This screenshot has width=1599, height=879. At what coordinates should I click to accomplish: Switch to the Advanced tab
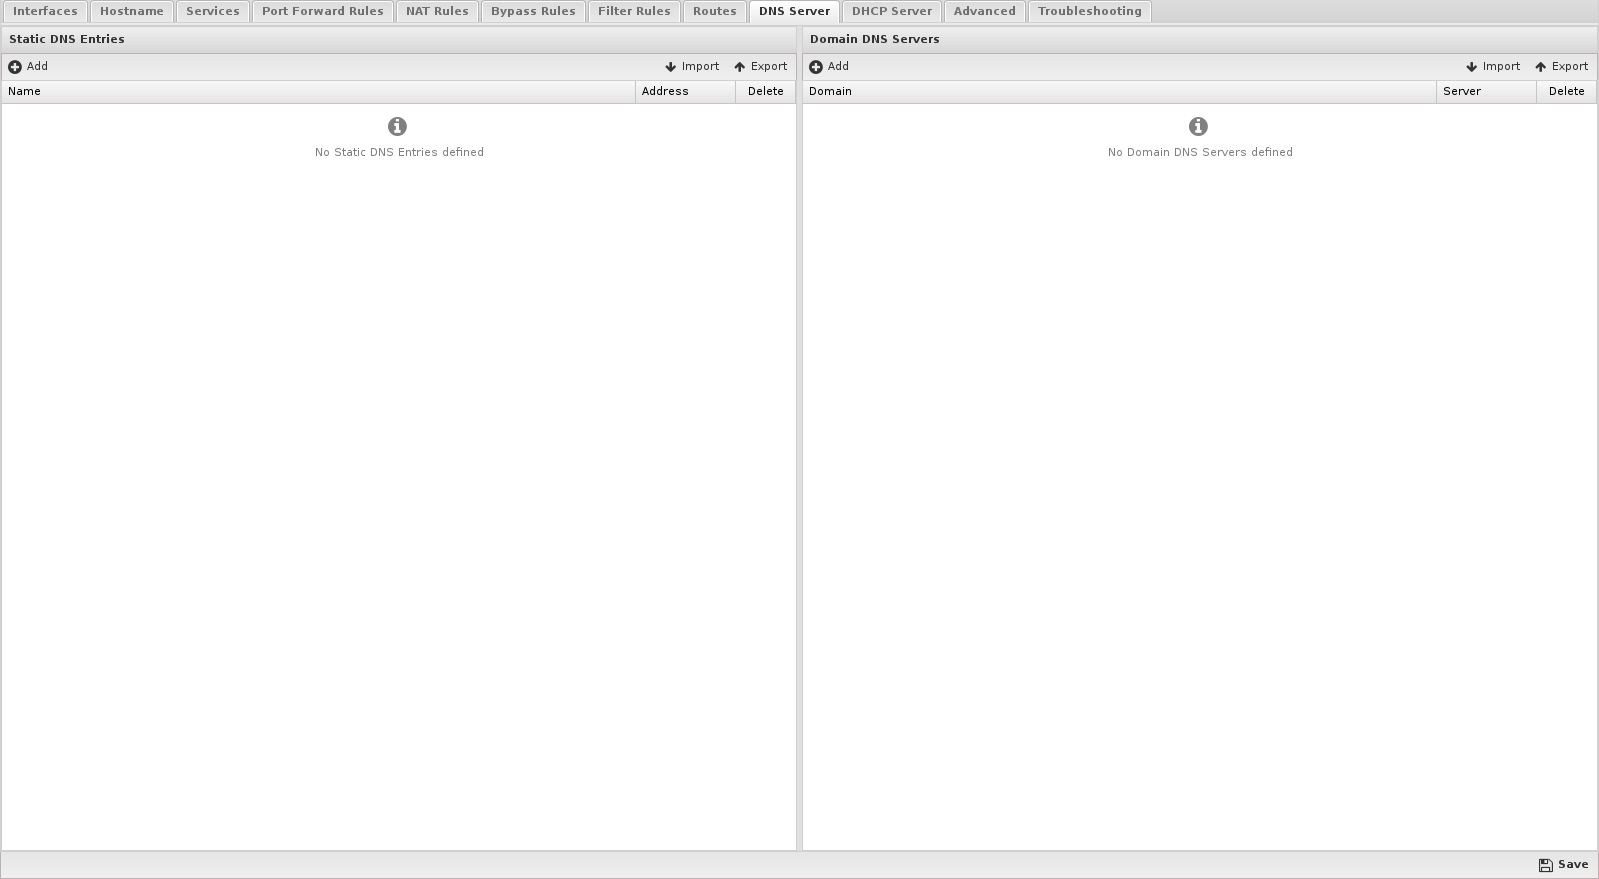pyautogui.click(x=985, y=11)
